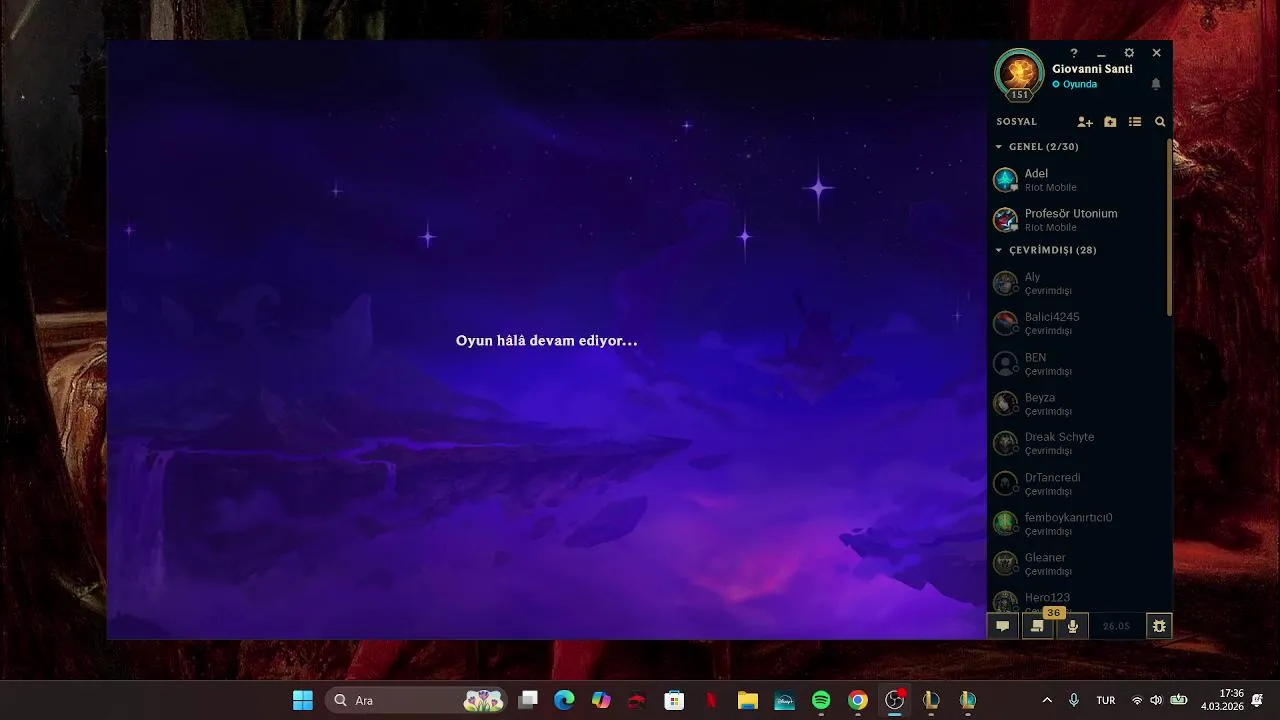Open Wi-Fi network tray icon
1280x720 pixels.
pyautogui.click(x=1137, y=700)
